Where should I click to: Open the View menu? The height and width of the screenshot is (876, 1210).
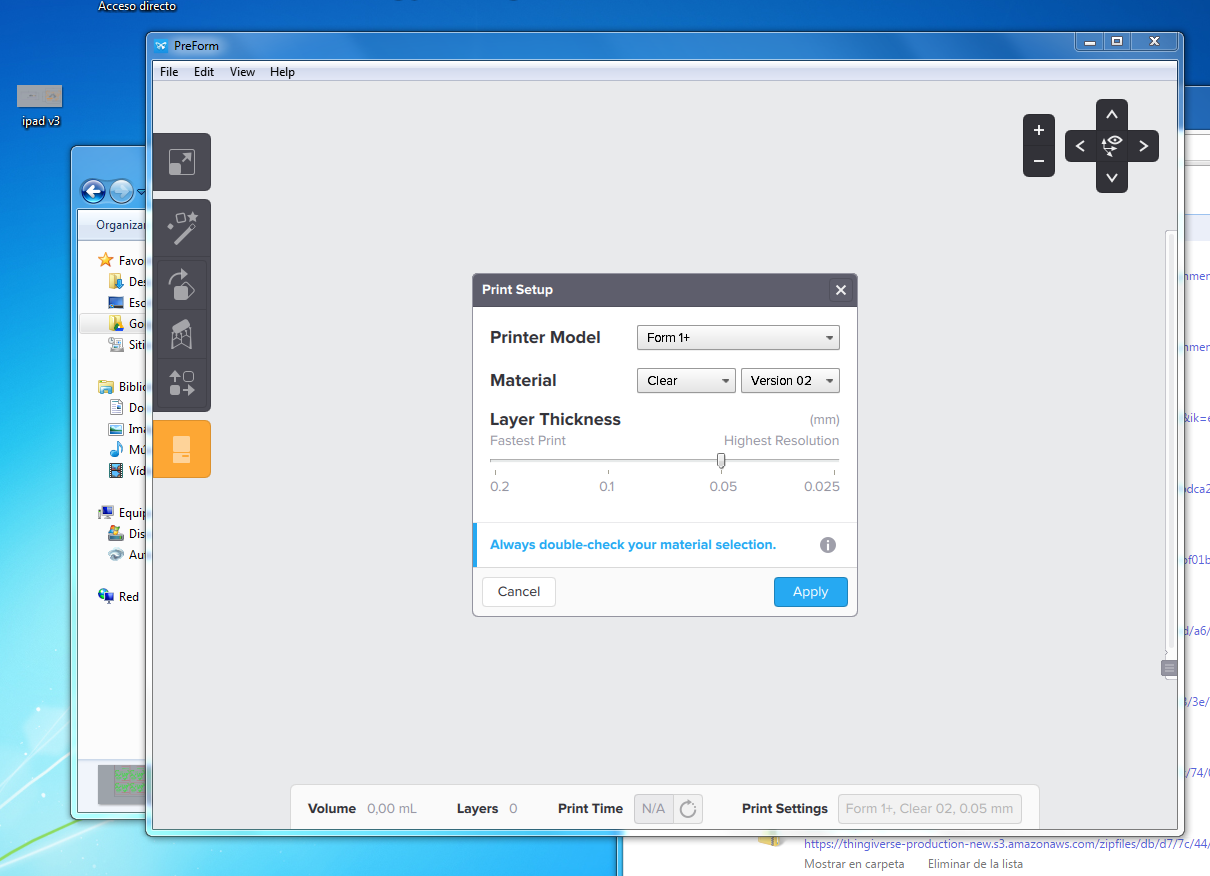tap(242, 72)
